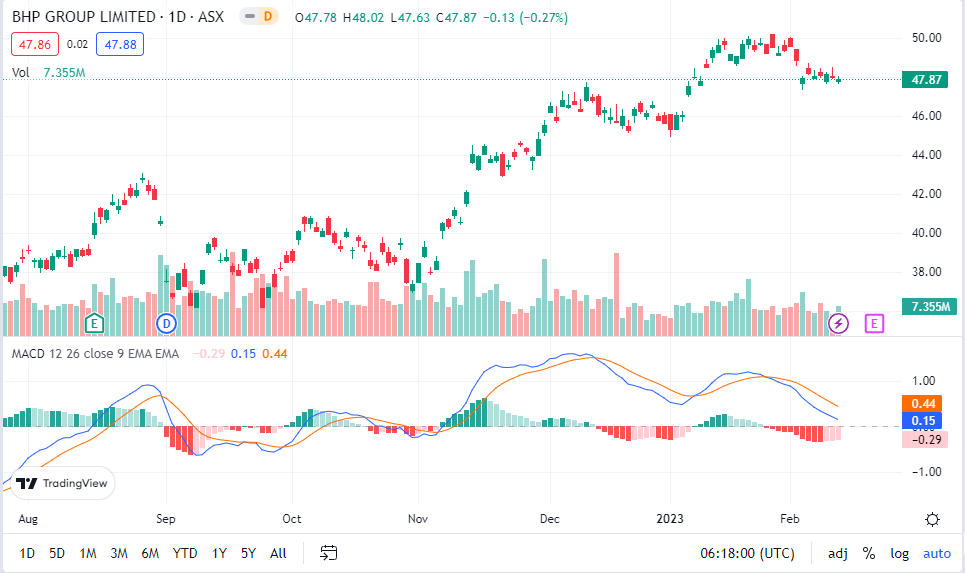
Task: Click the 47.87 current price label
Action: click(922, 79)
